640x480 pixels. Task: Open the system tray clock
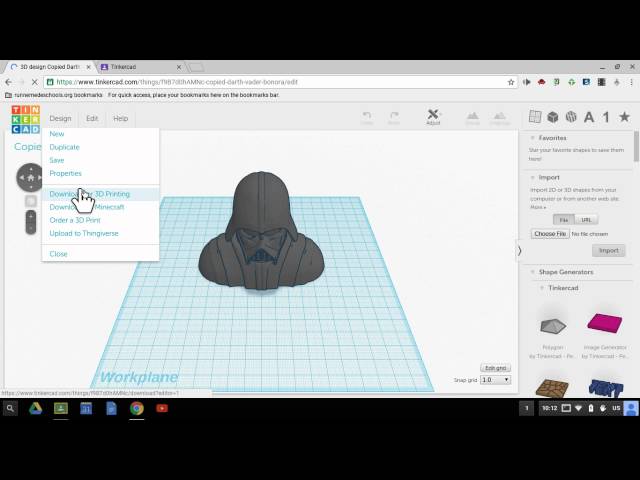549,408
